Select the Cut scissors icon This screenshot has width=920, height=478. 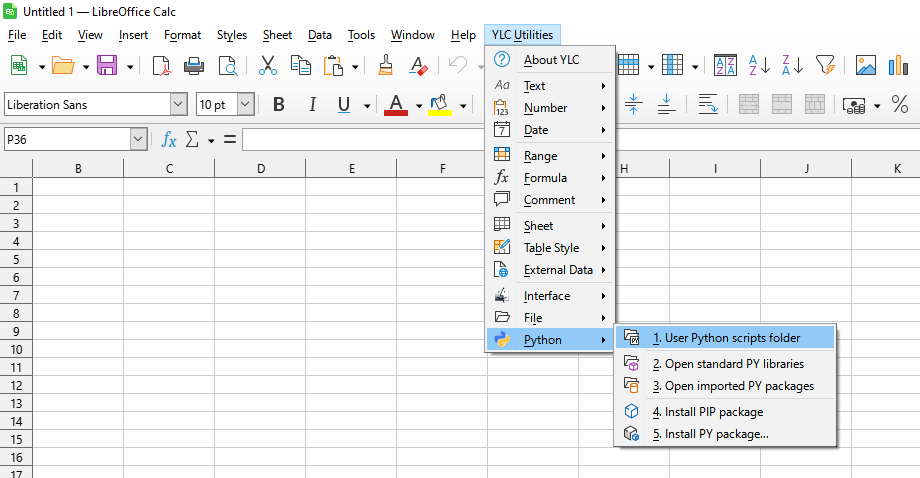click(x=267, y=66)
